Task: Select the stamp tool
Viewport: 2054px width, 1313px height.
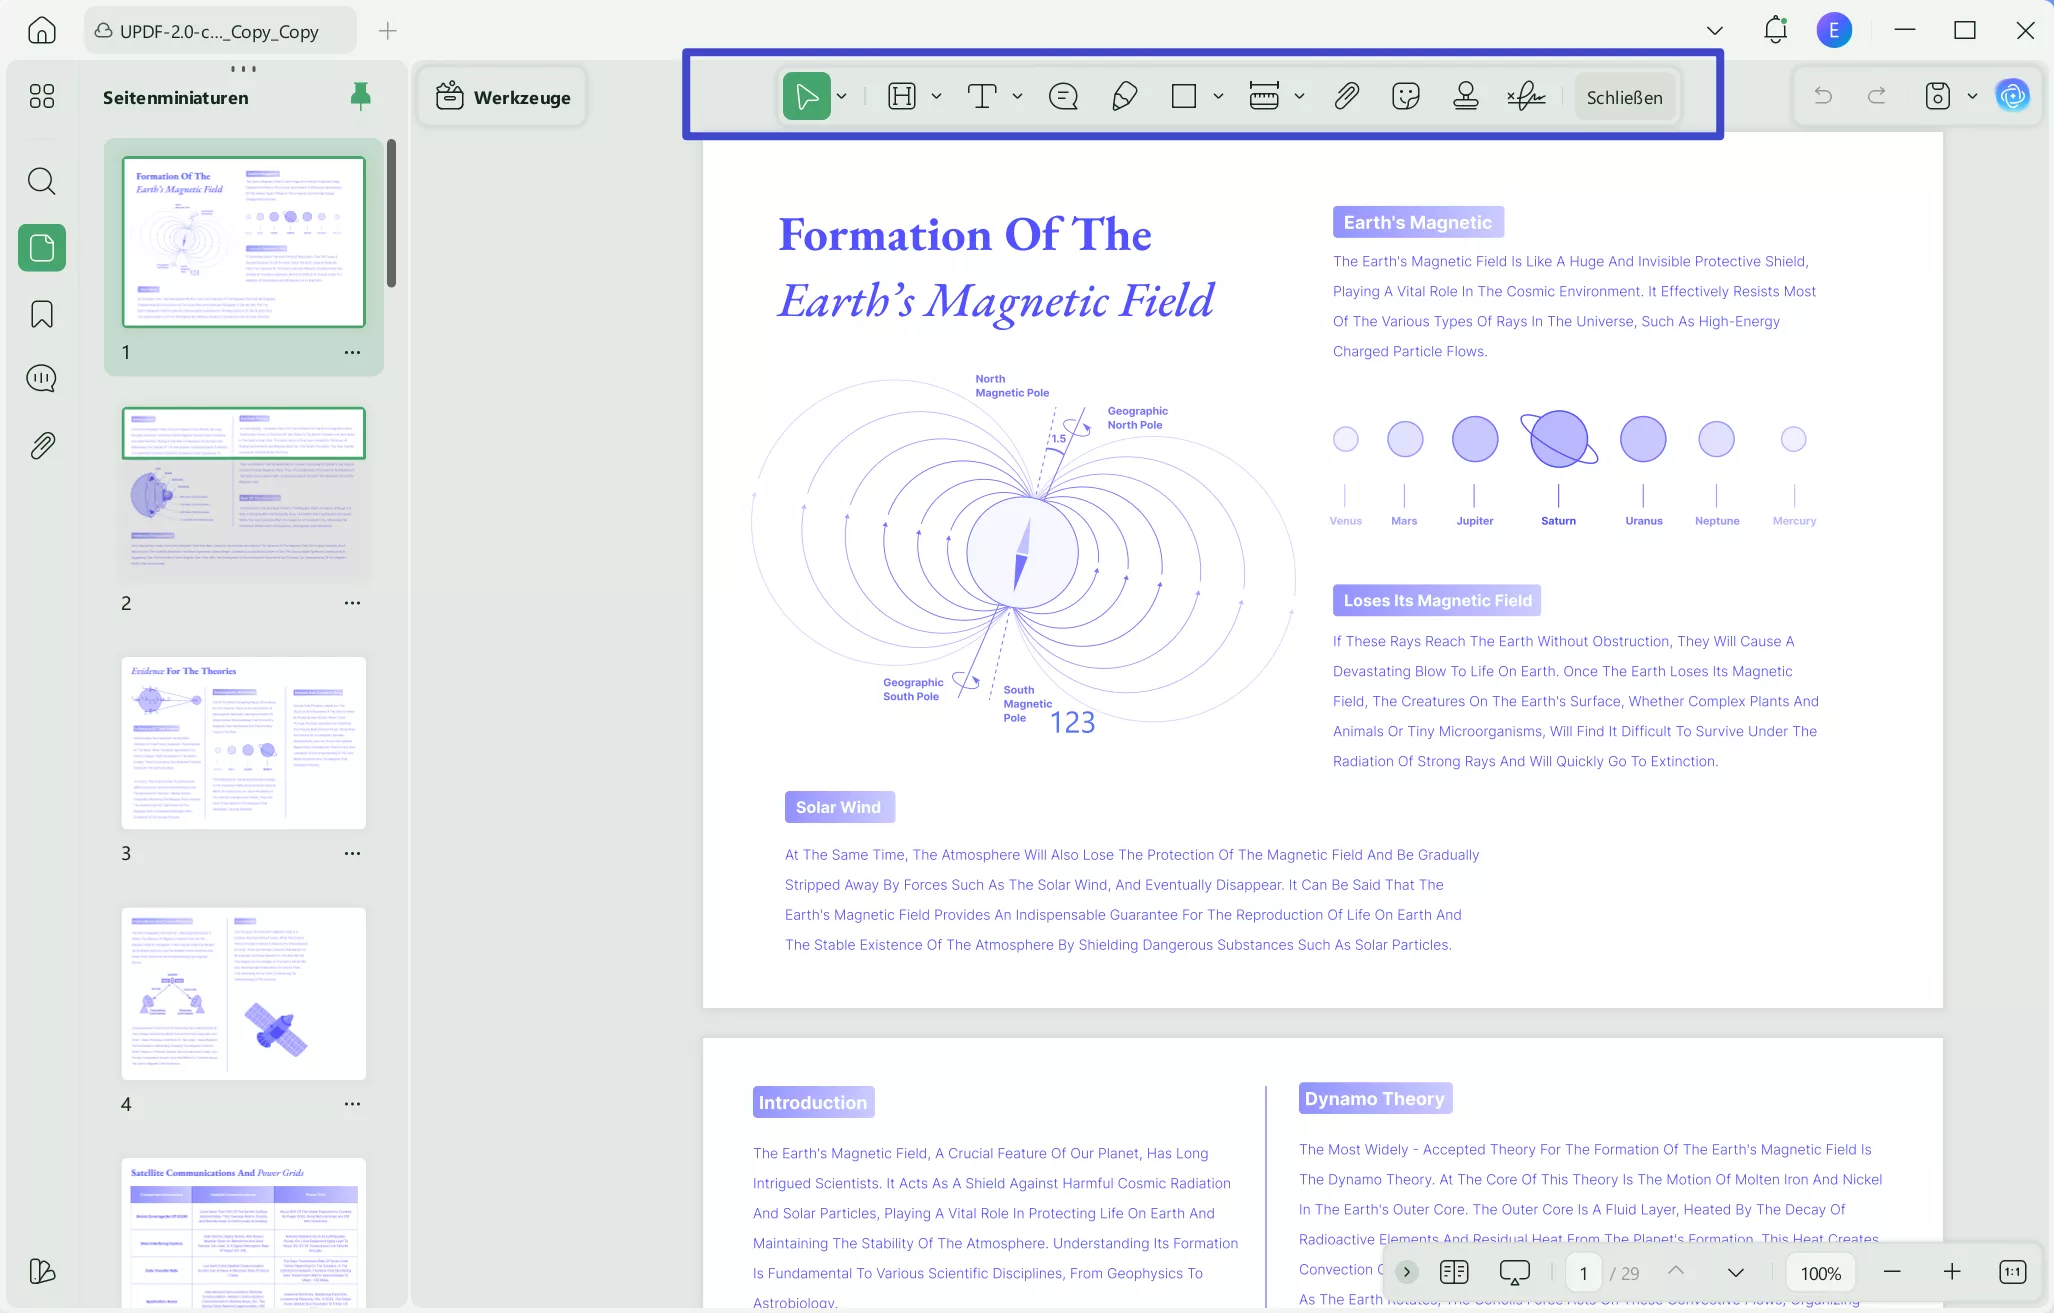Action: pyautogui.click(x=1466, y=97)
